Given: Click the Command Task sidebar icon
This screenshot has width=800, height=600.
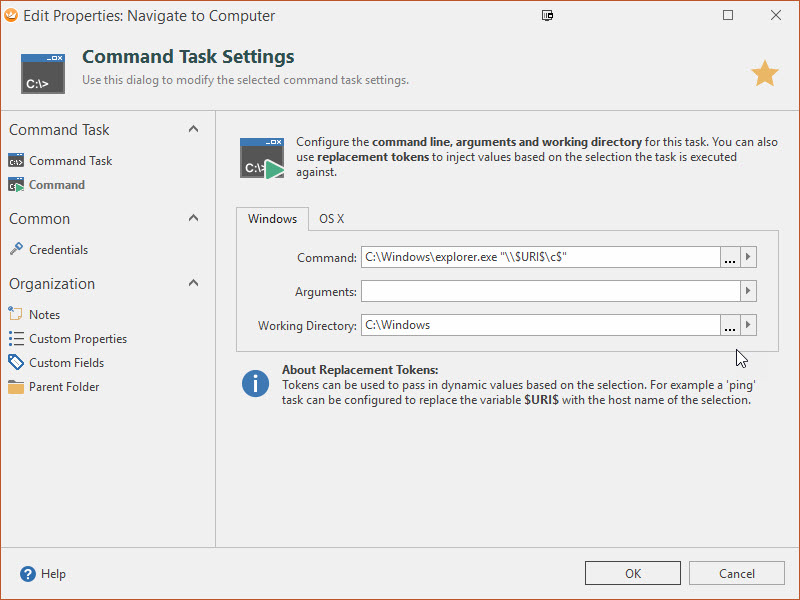Looking at the screenshot, I should click(x=16, y=161).
